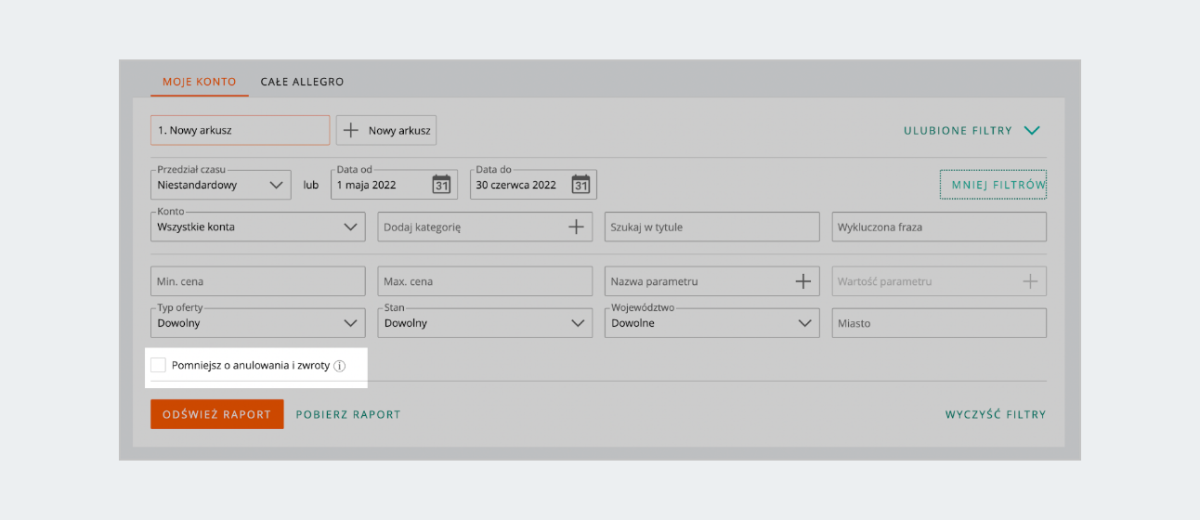Click Wyczyść filtry to reset filters
The image size is (1200, 520).
(995, 414)
